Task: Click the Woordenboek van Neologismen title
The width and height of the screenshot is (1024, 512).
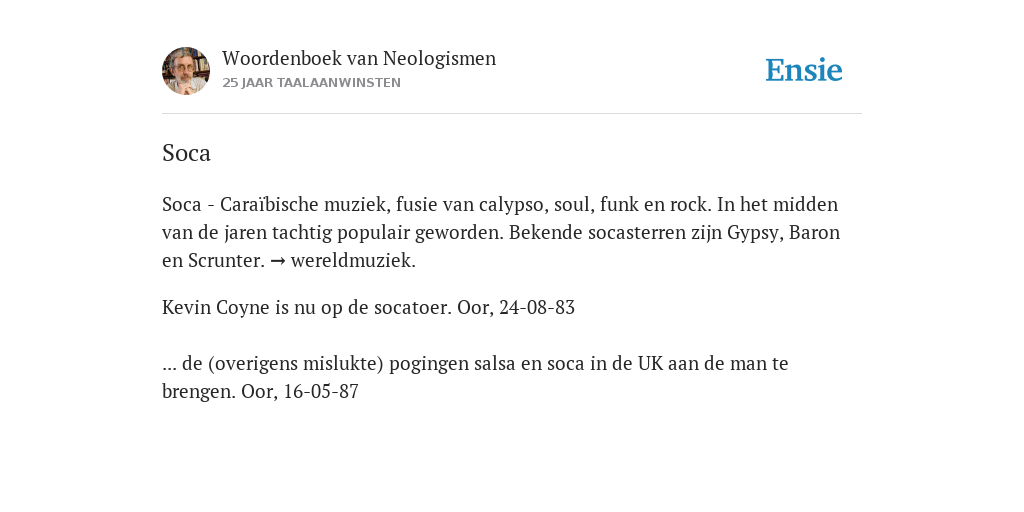Action: (359, 59)
